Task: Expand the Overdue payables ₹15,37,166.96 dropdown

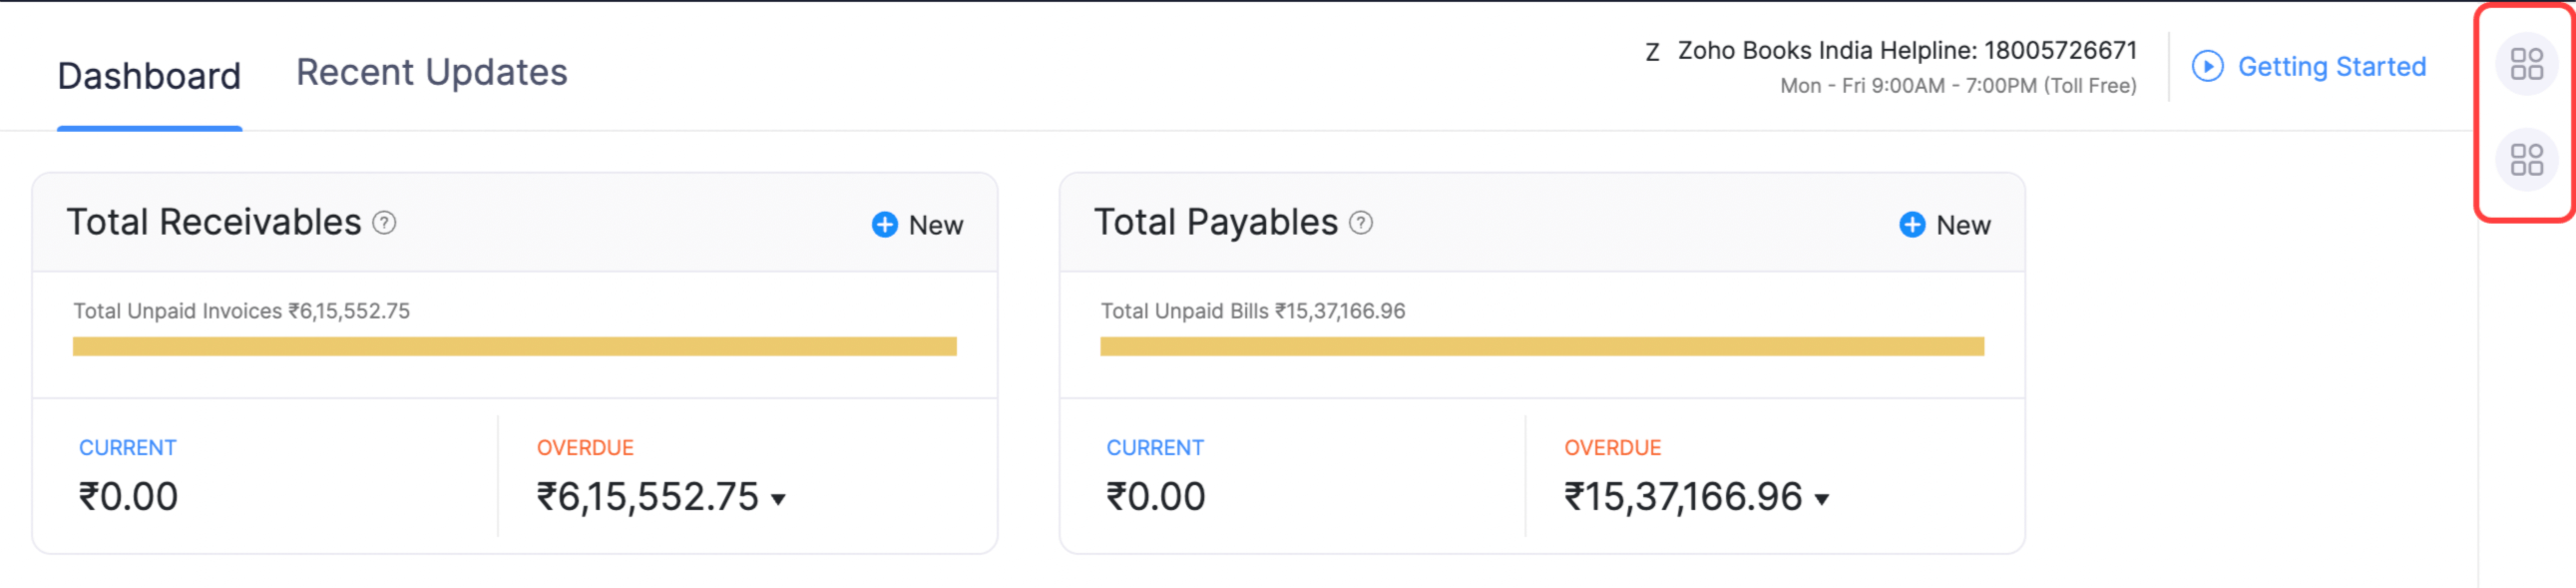Action: pyautogui.click(x=1822, y=499)
